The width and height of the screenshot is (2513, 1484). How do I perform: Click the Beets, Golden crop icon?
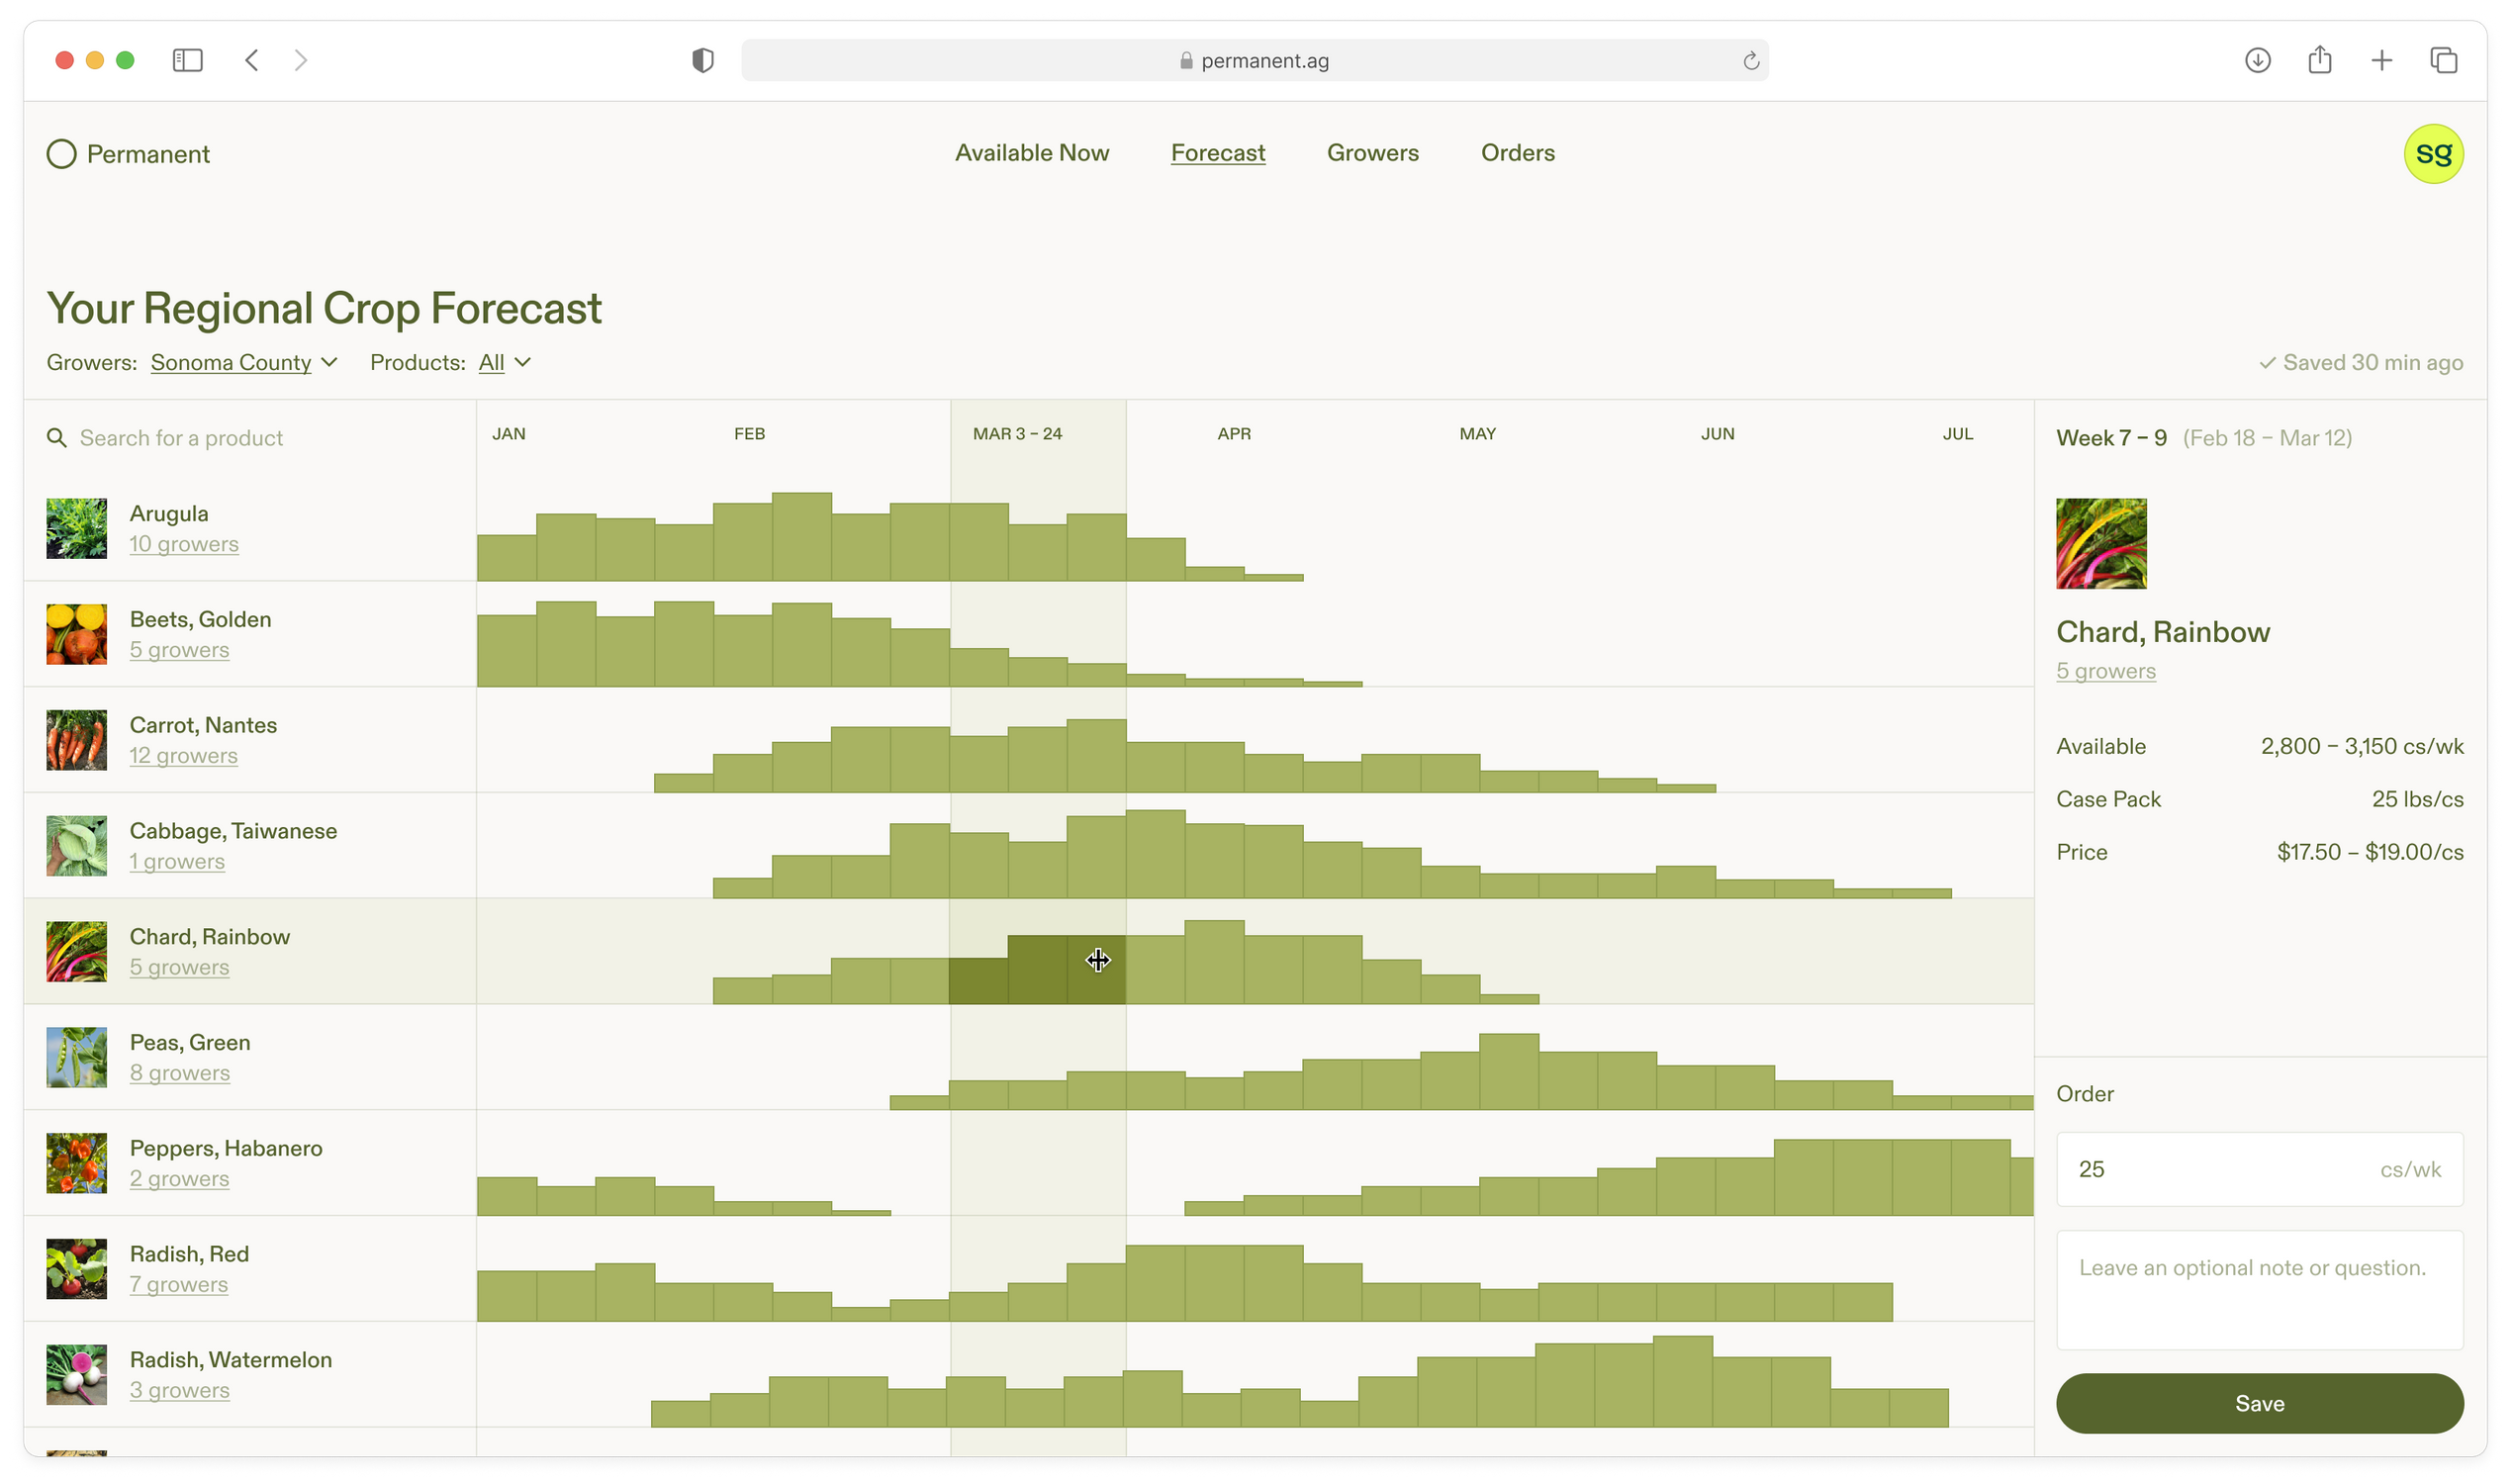coord(78,632)
